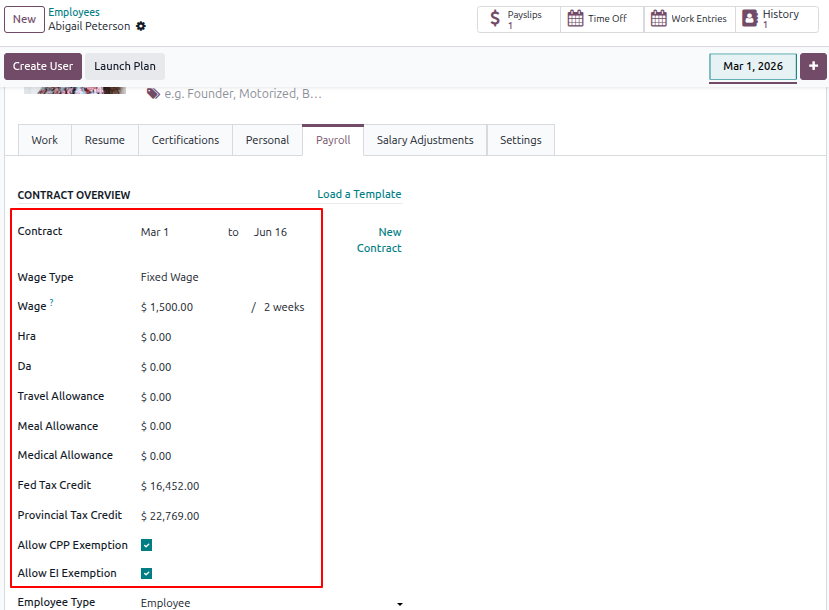Open the Time Off stat button
Image resolution: width=829 pixels, height=610 pixels.
pyautogui.click(x=602, y=19)
